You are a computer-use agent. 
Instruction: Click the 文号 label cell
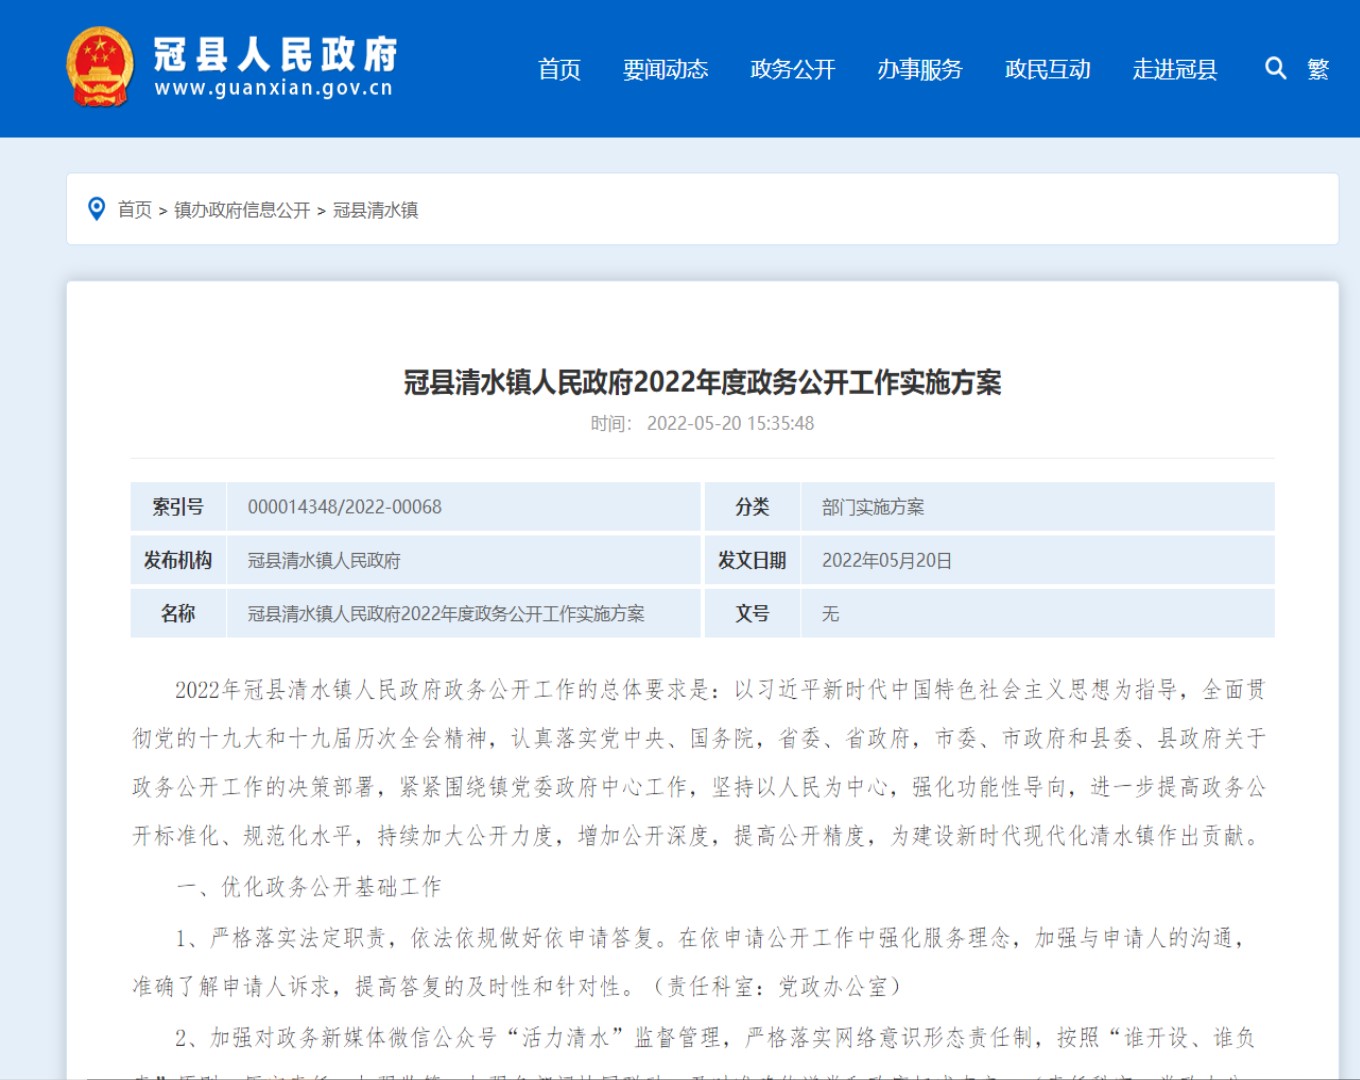coord(752,613)
